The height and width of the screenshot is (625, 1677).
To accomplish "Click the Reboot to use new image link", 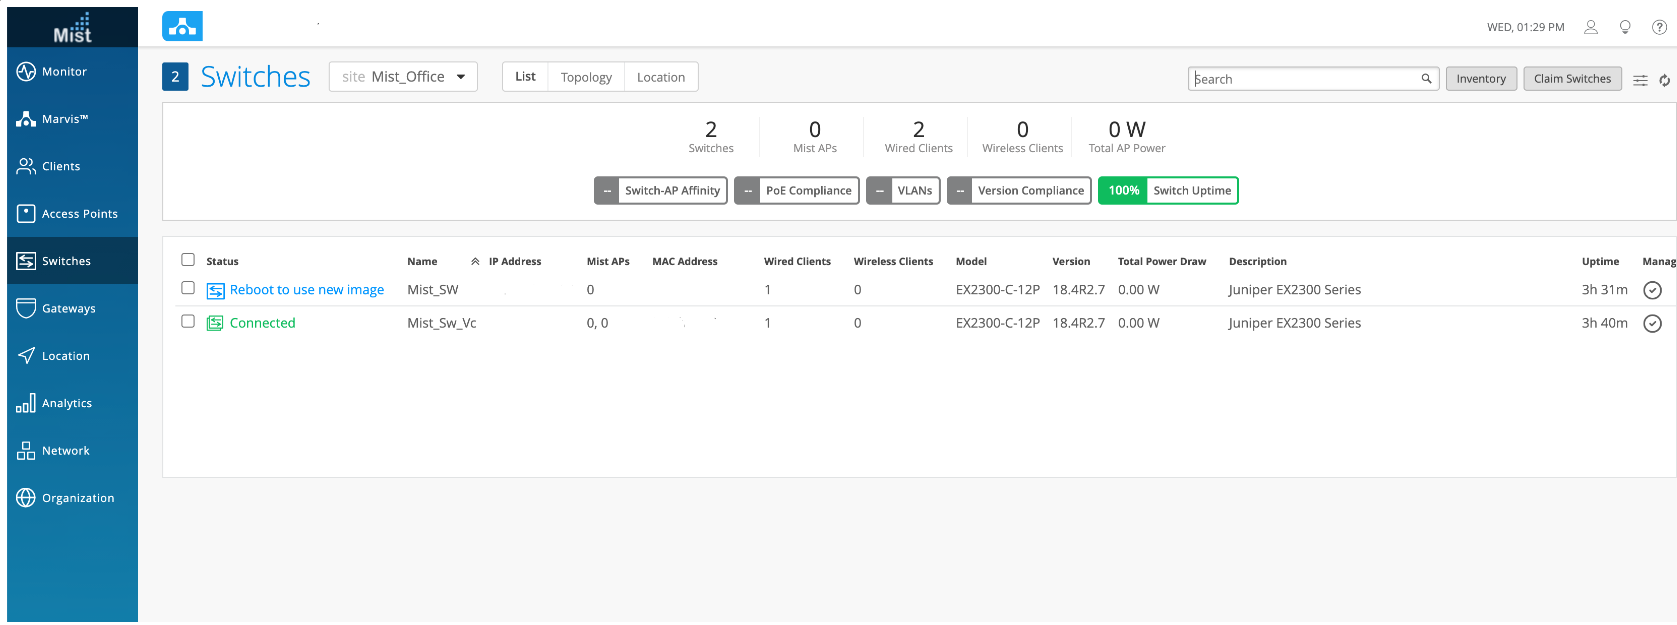I will pos(307,290).
